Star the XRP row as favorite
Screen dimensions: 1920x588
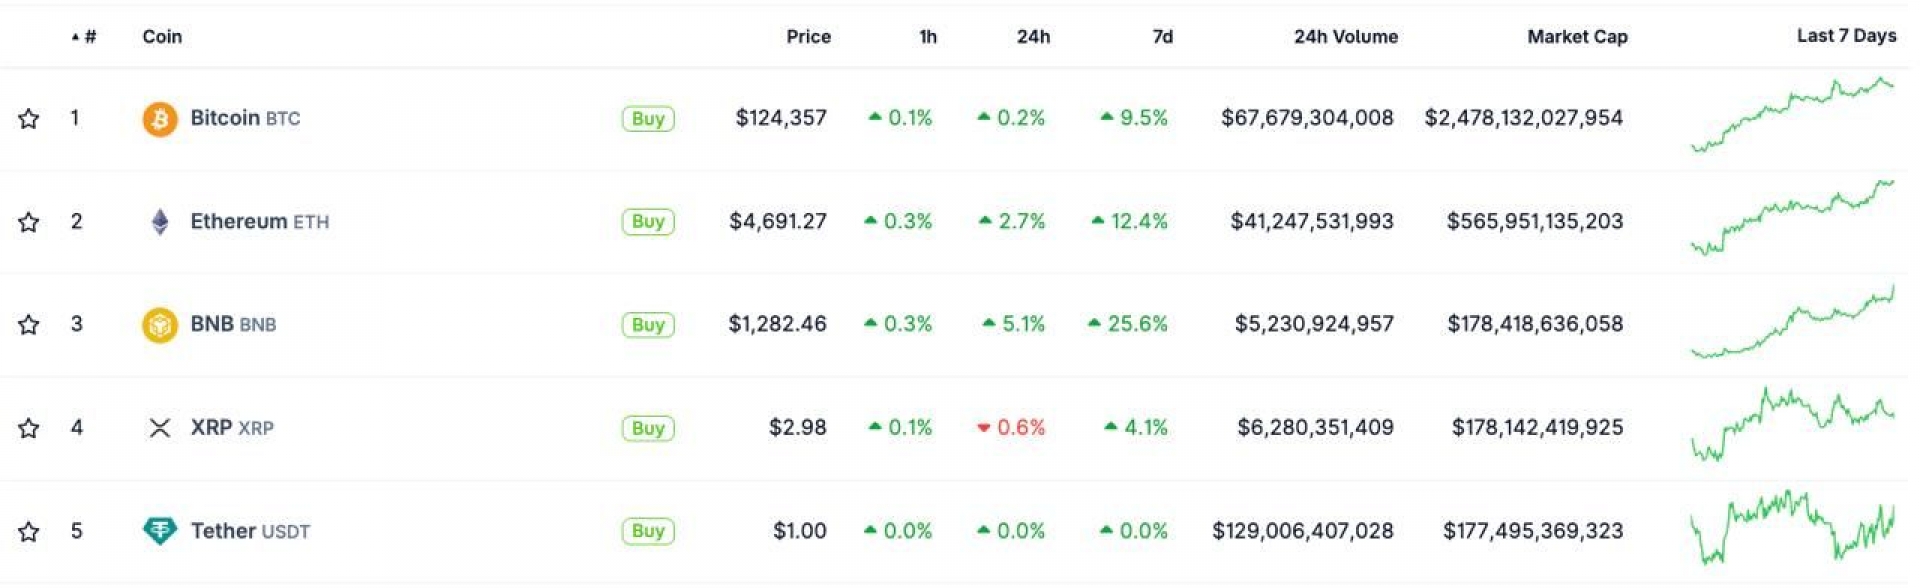click(x=29, y=428)
